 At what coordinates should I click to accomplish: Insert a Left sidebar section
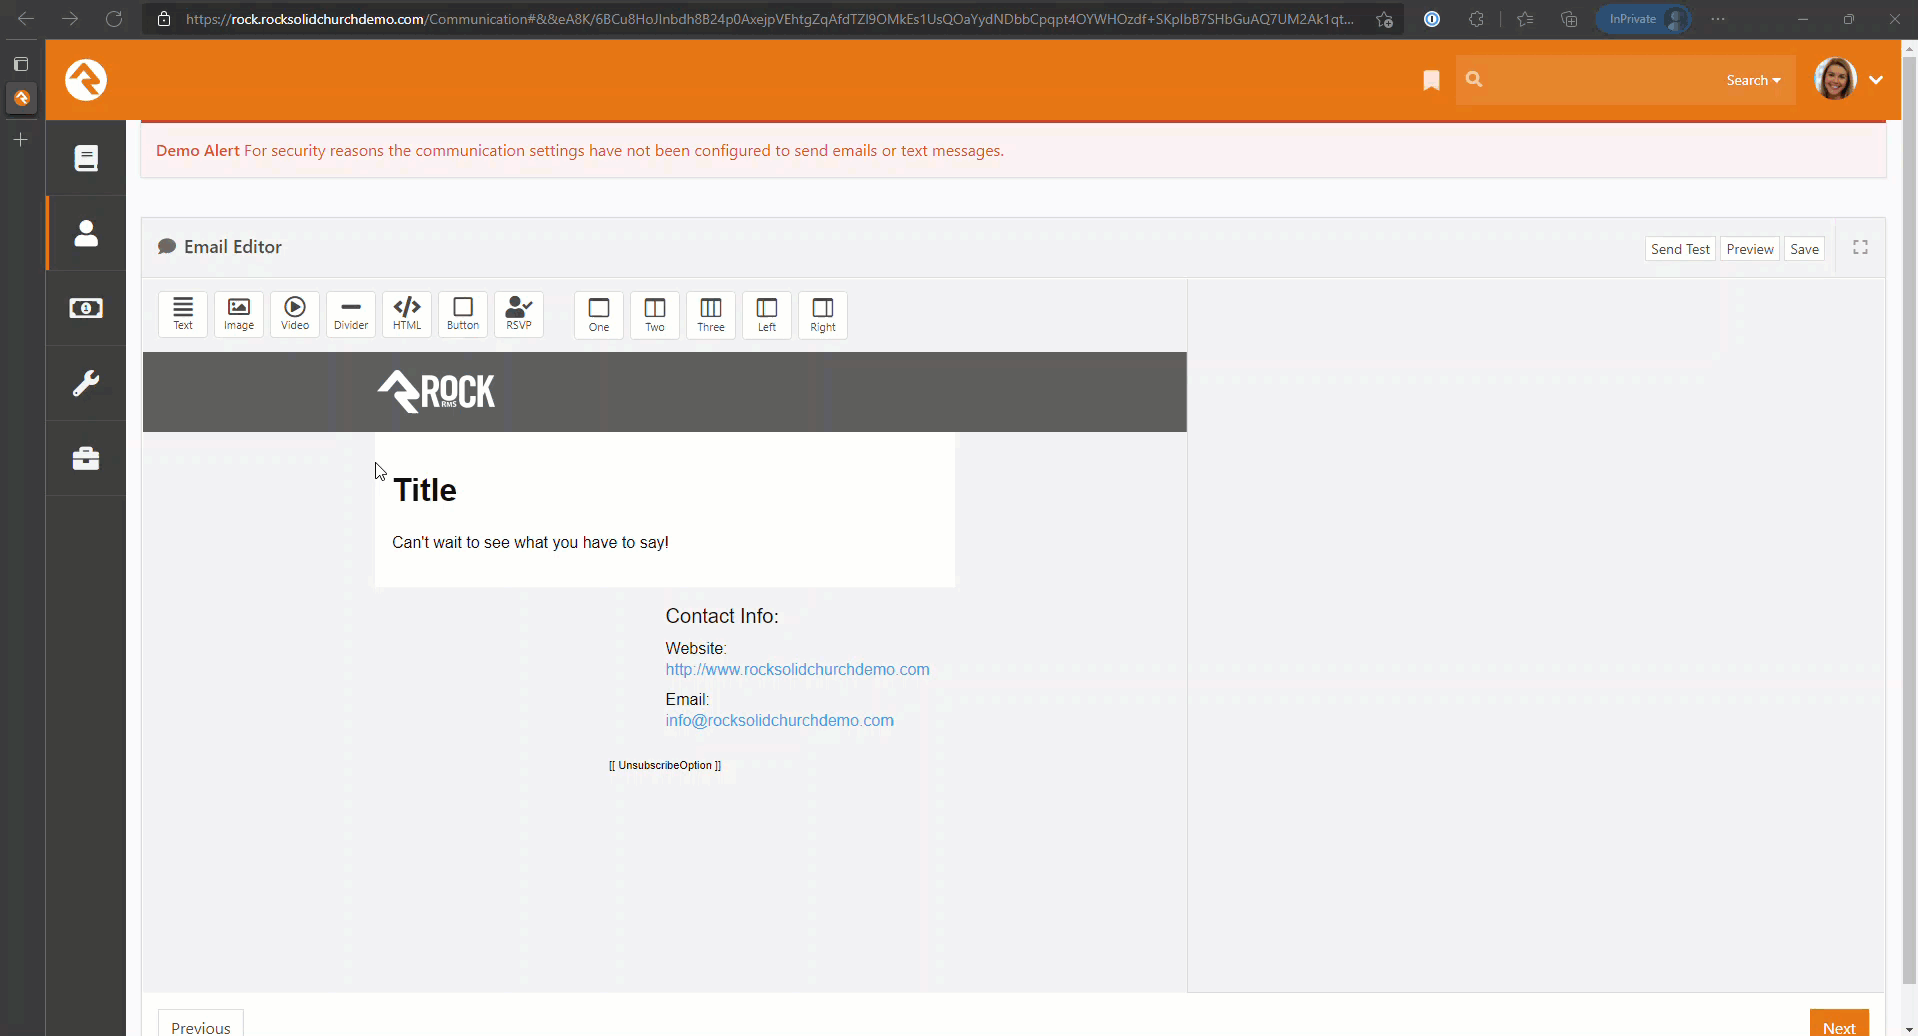click(767, 315)
